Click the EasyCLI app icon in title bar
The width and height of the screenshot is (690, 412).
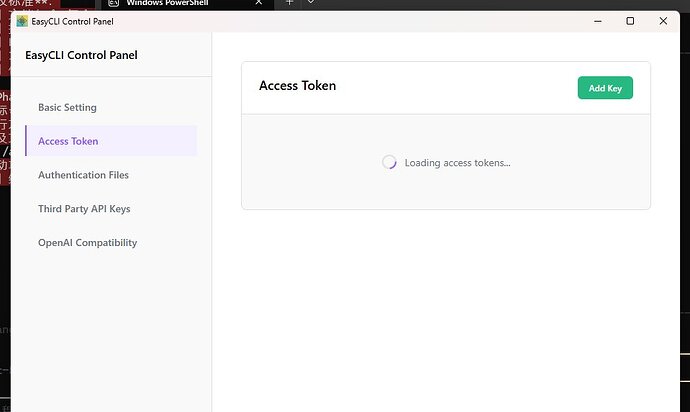tap(22, 21)
